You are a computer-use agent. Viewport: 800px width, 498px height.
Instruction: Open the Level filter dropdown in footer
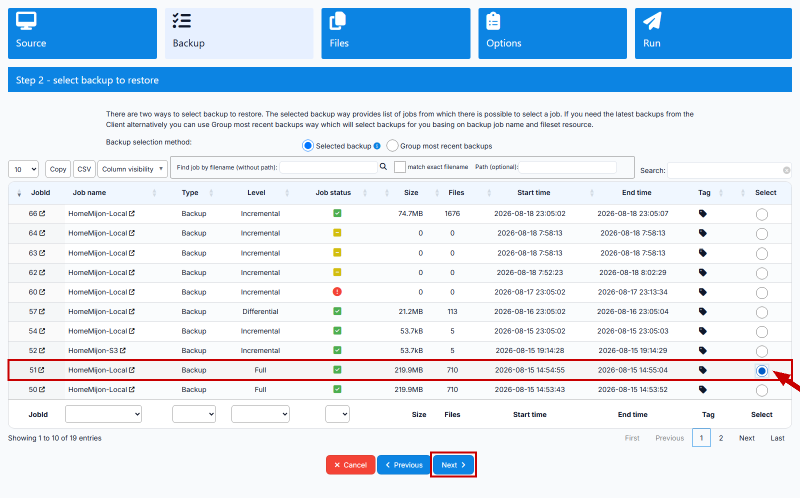click(260, 414)
